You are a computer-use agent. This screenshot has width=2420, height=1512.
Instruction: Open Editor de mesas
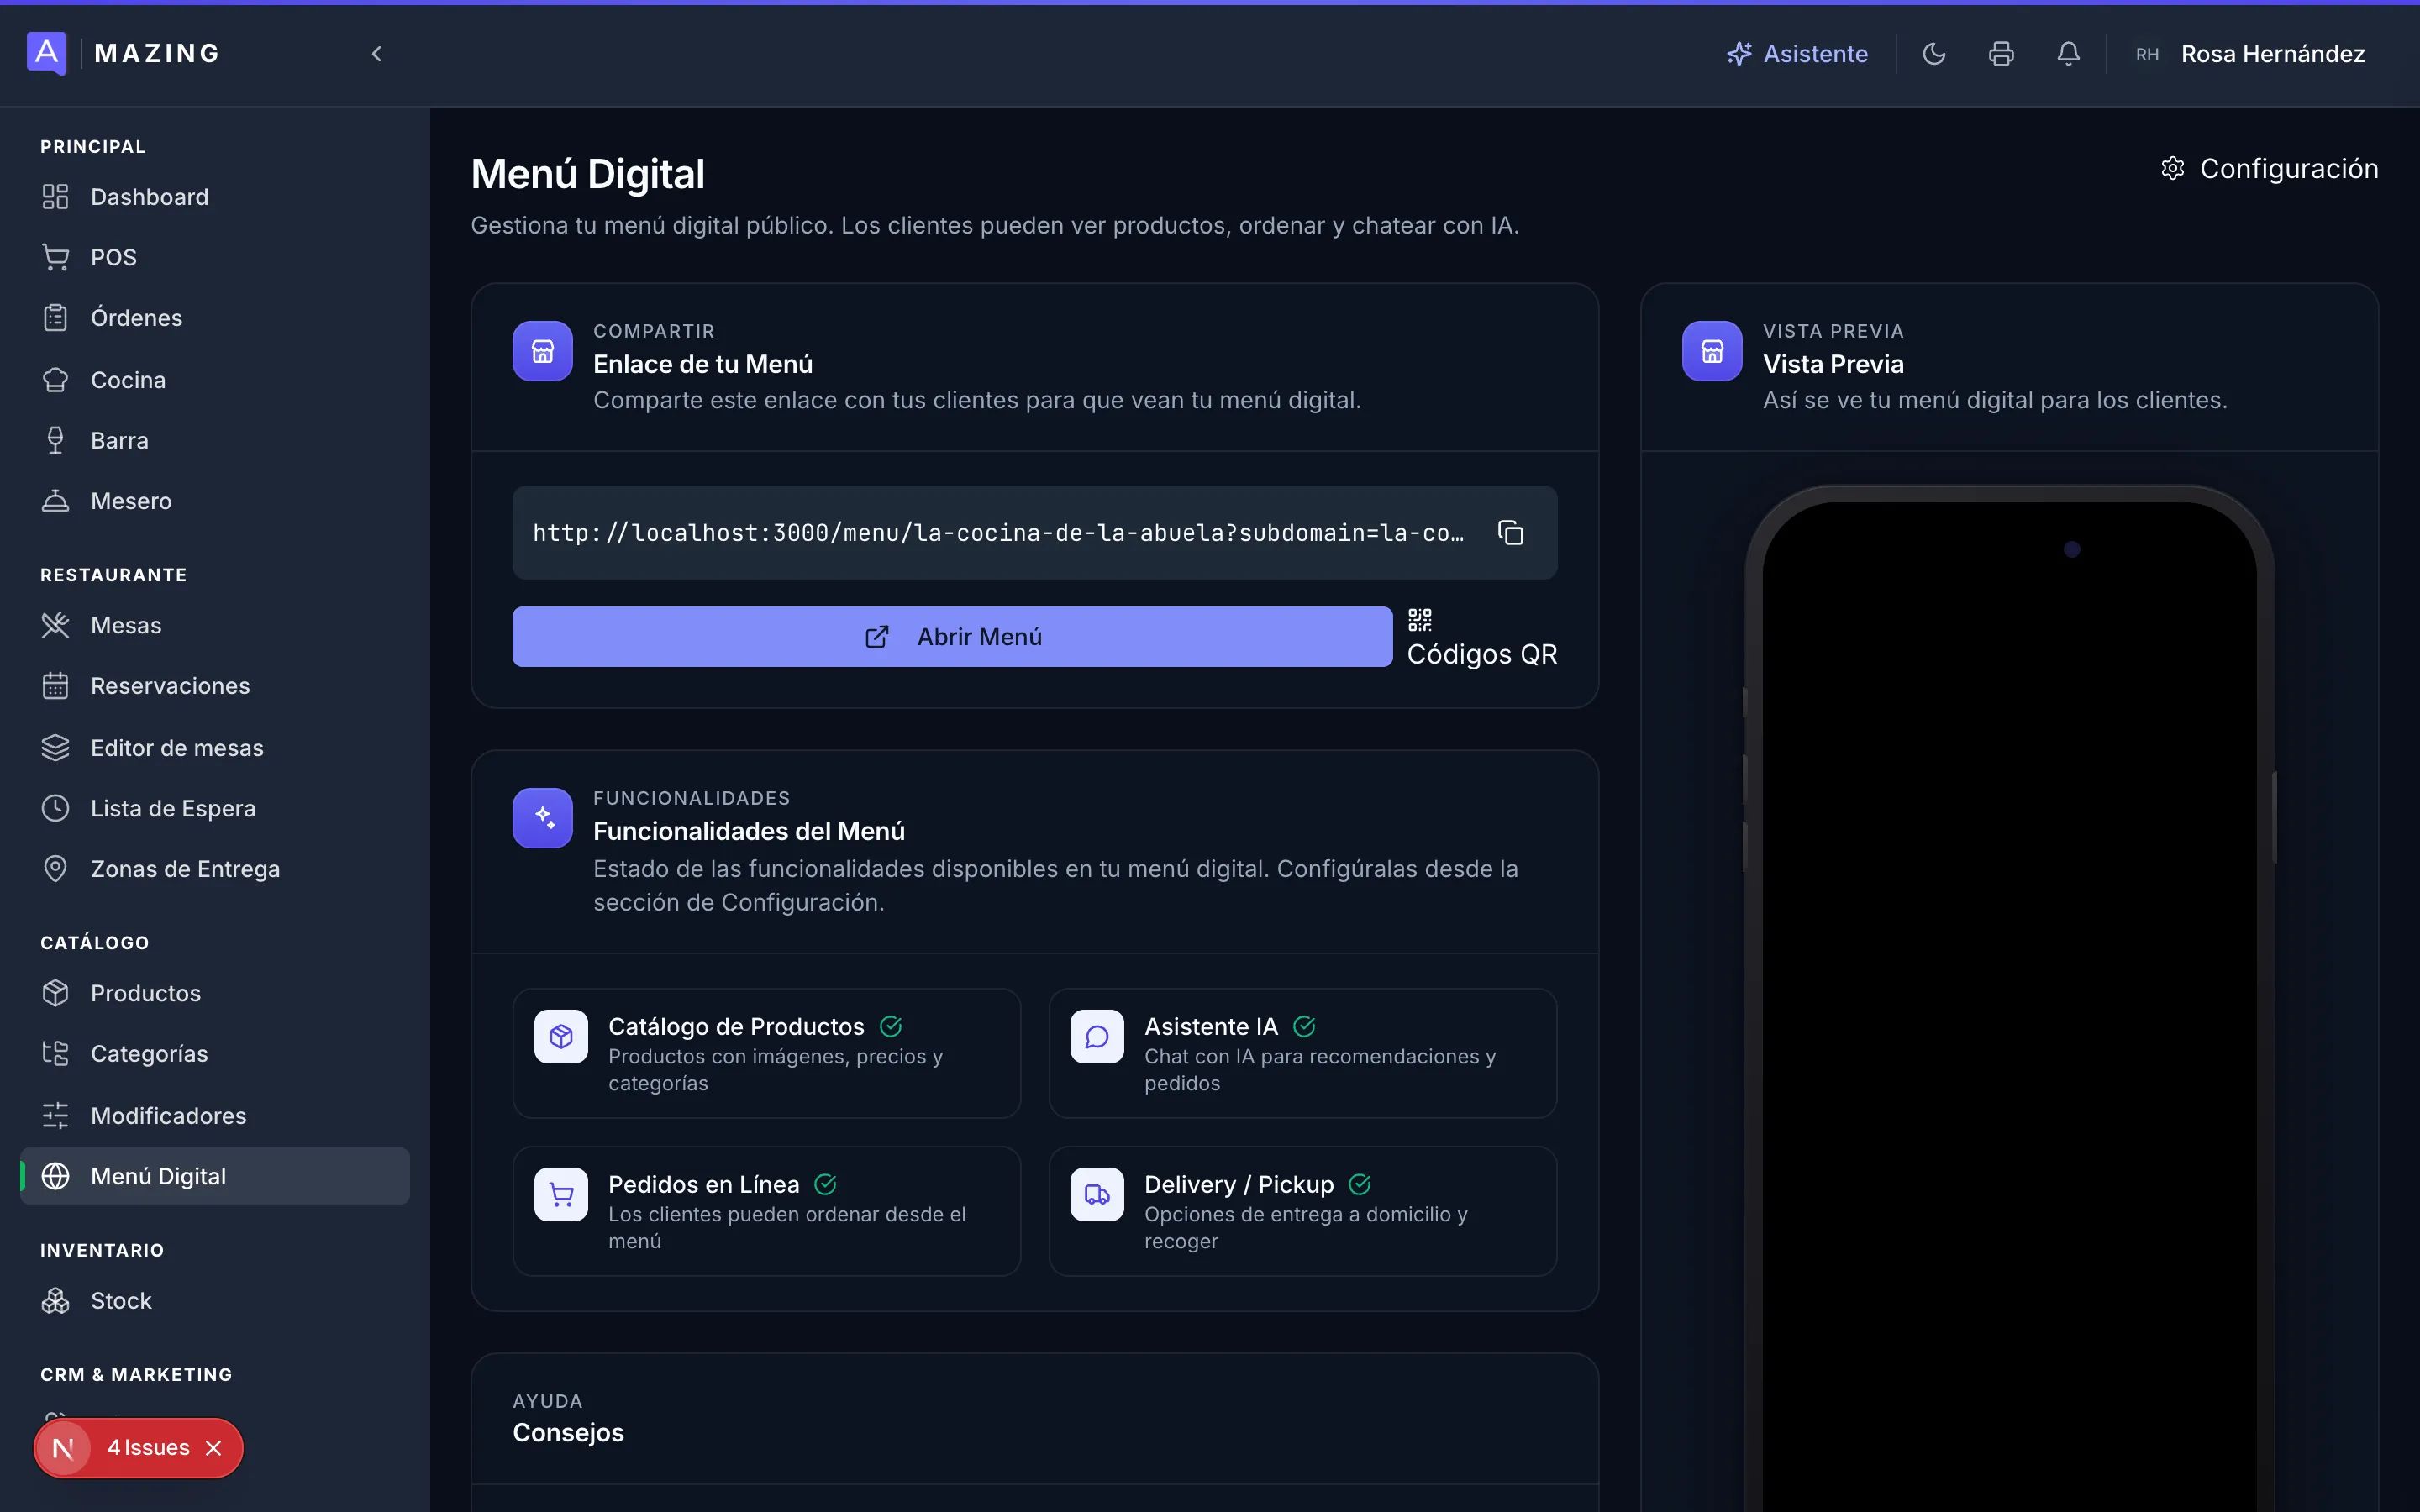click(215, 748)
